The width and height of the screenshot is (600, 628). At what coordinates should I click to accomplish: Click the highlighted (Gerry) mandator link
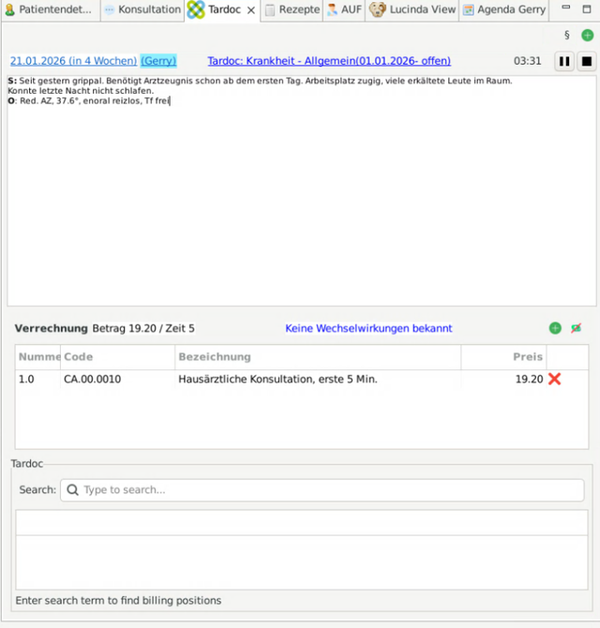(159, 61)
